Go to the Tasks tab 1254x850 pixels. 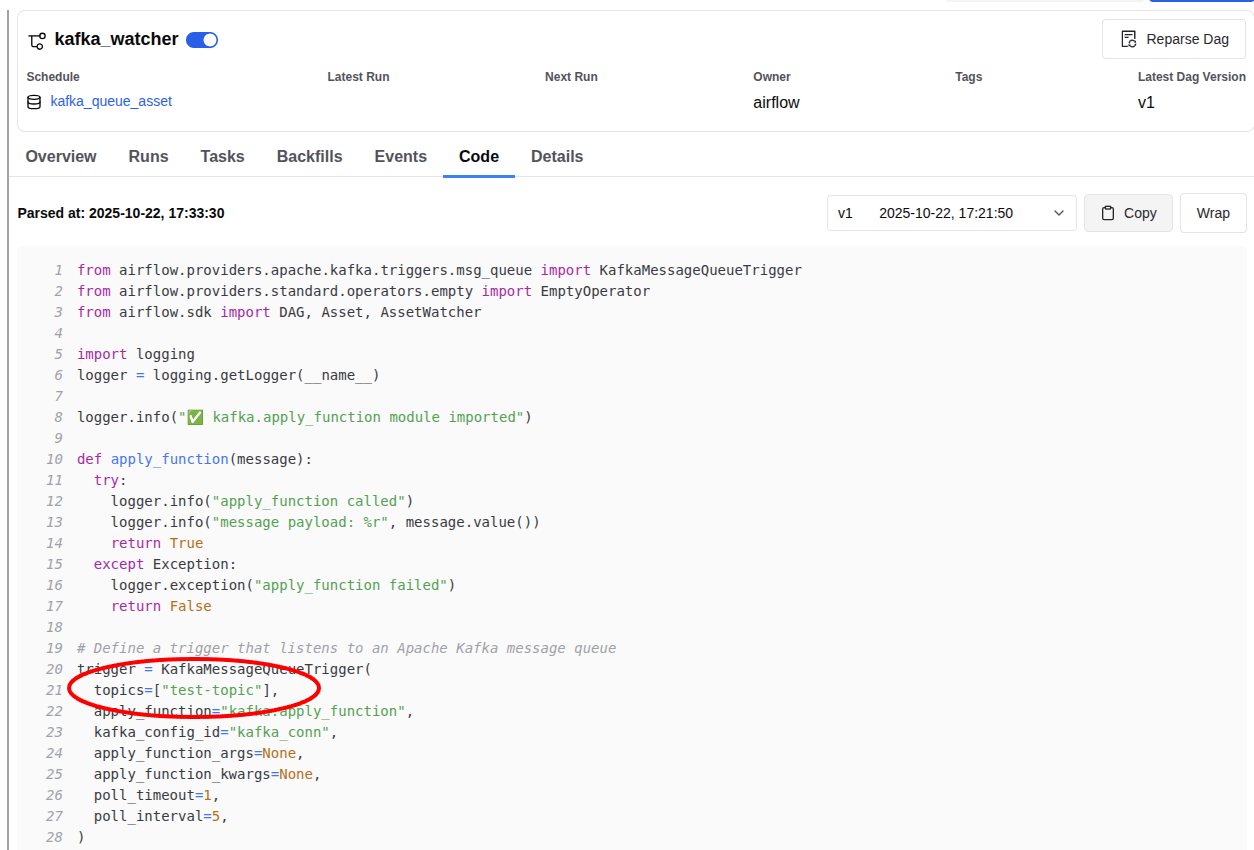(x=222, y=156)
